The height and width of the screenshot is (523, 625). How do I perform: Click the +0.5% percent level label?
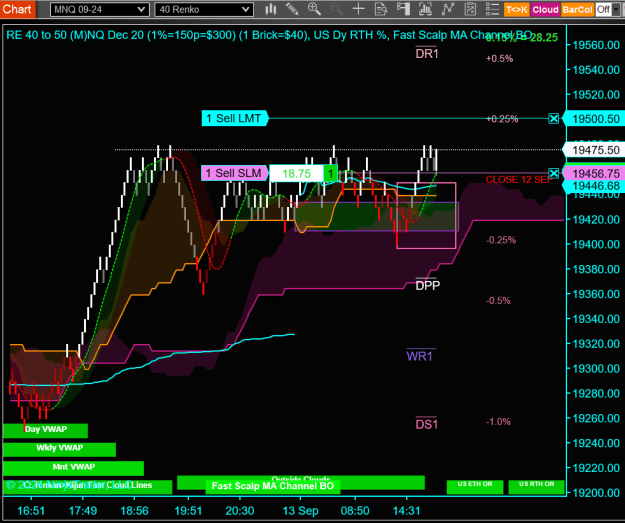(499, 59)
